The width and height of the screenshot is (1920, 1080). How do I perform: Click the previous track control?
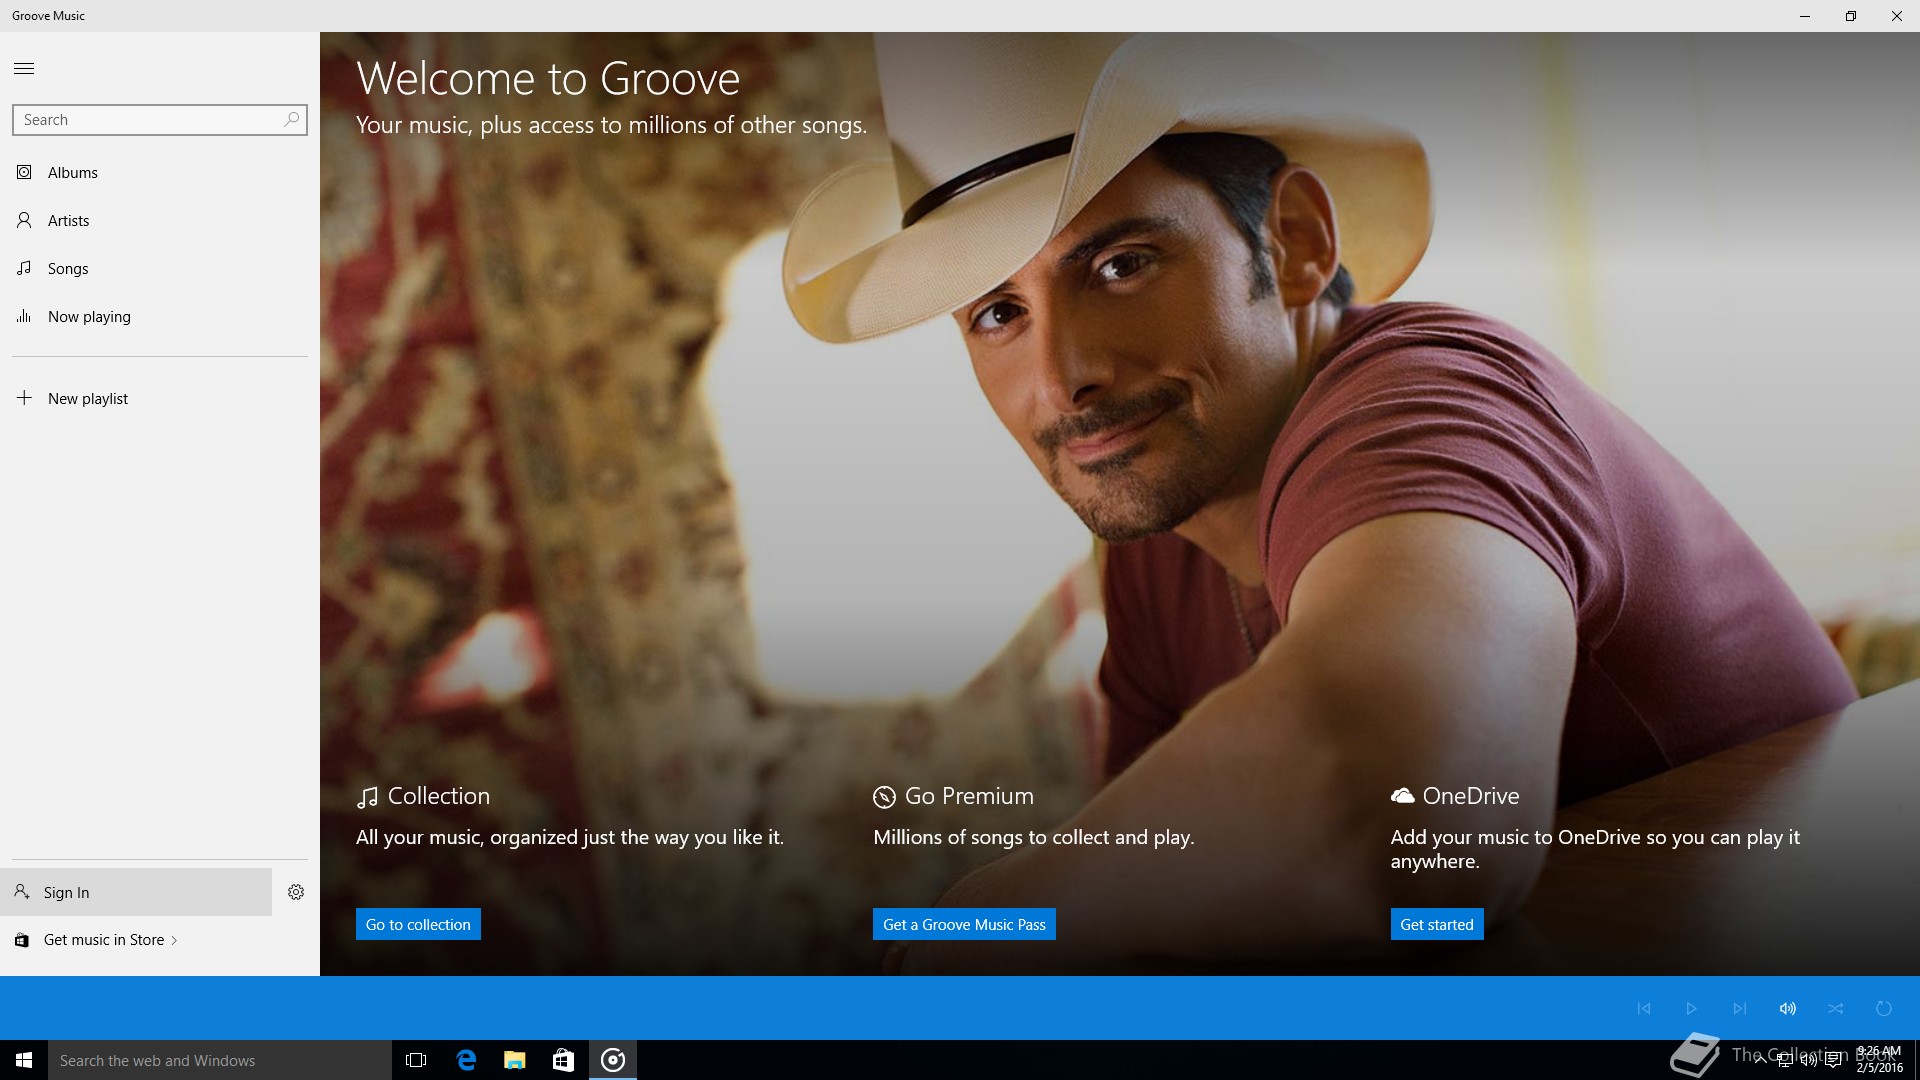[x=1643, y=1008]
